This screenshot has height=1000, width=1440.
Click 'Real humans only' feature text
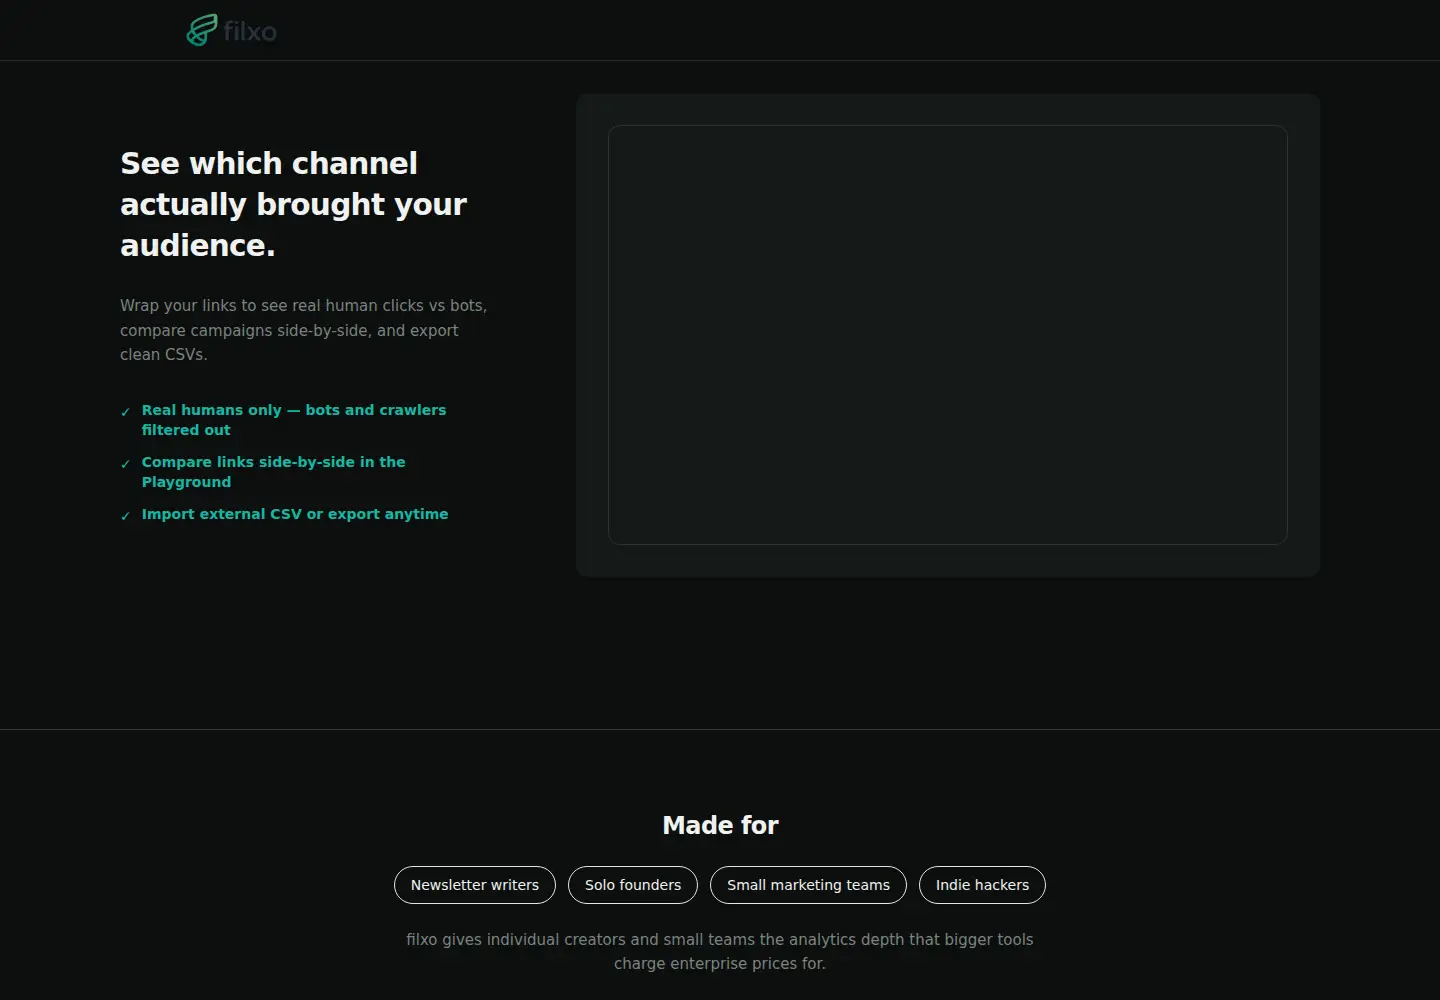pyautogui.click(x=294, y=420)
